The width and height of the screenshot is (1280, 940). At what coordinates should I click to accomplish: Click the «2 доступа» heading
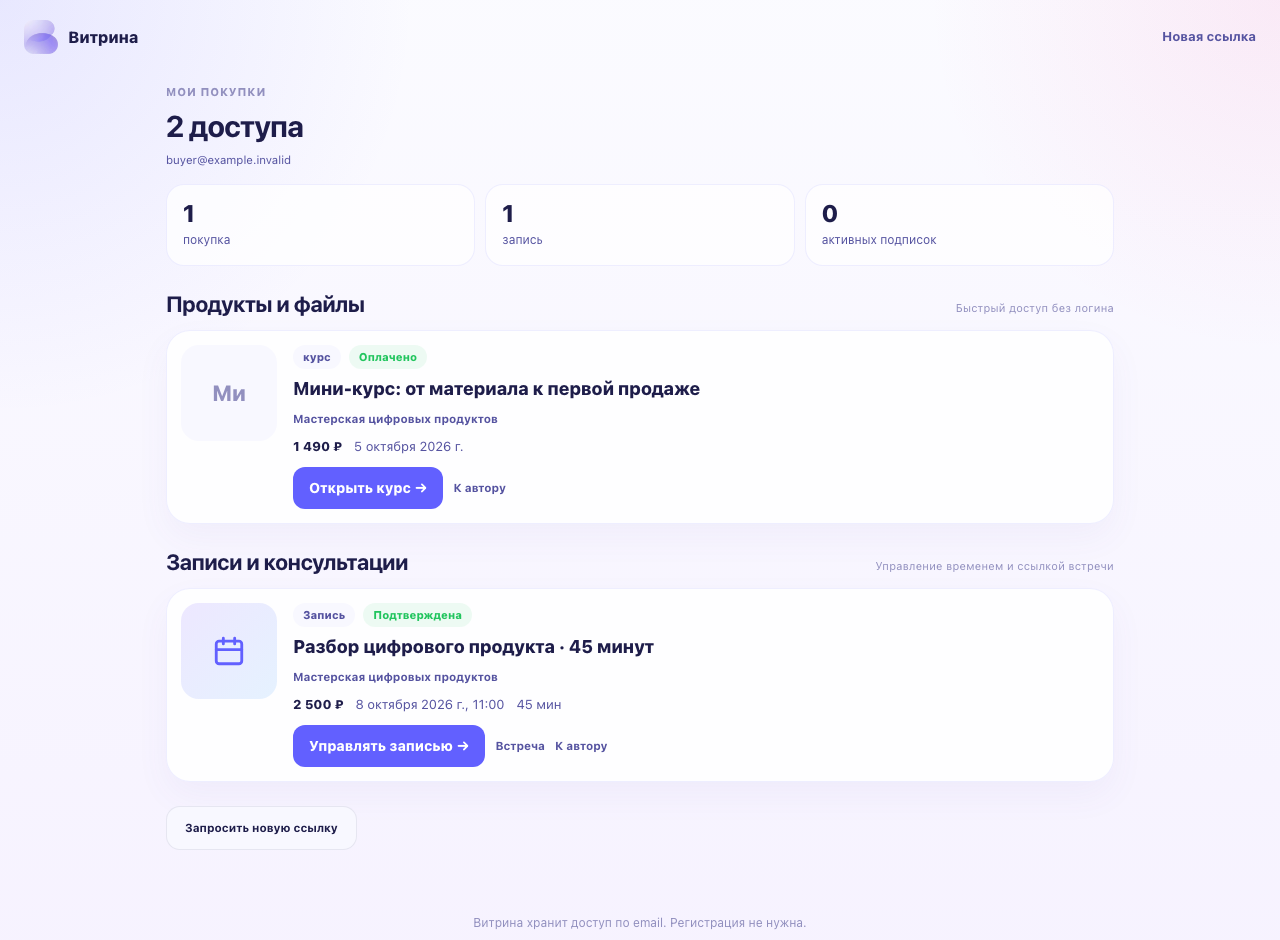(x=234, y=127)
